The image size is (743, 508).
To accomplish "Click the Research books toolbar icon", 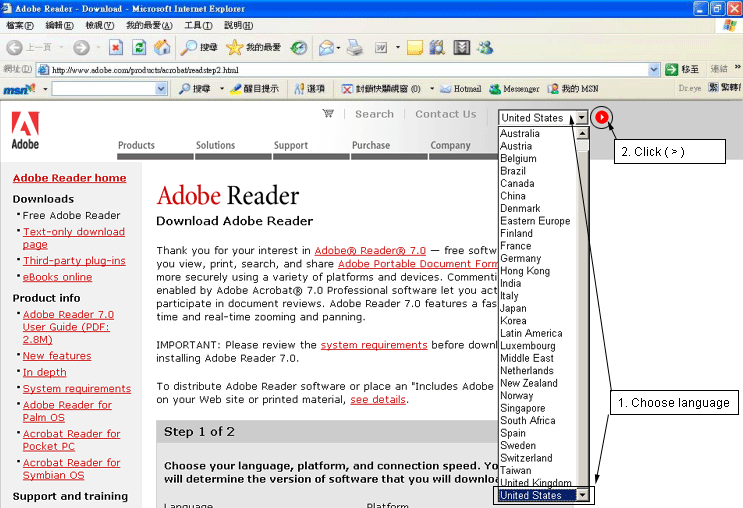I will (437, 47).
